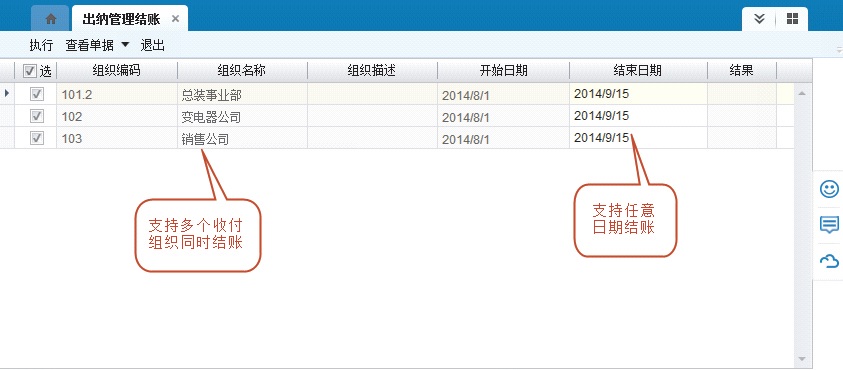The width and height of the screenshot is (843, 370).
Task: Click the 执行 toolbar button
Action: 41,45
